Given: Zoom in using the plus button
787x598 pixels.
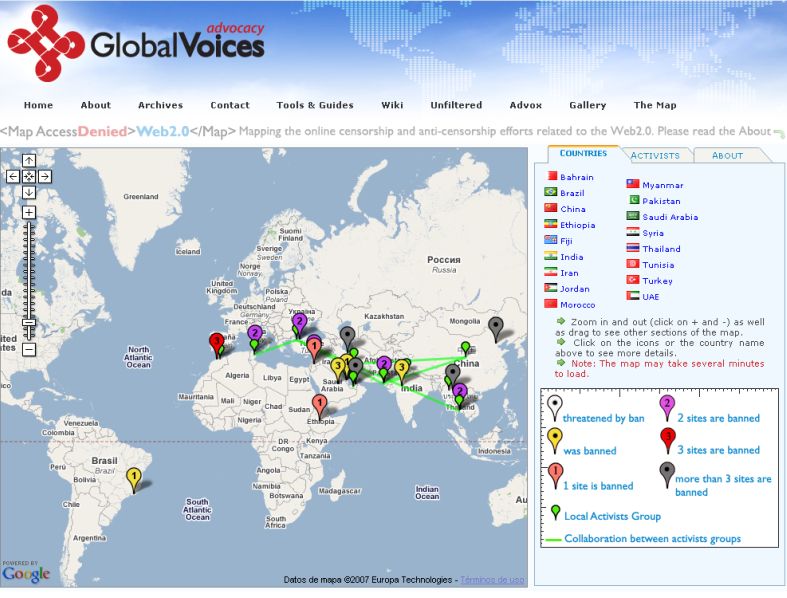Looking at the screenshot, I should pos(29,212).
